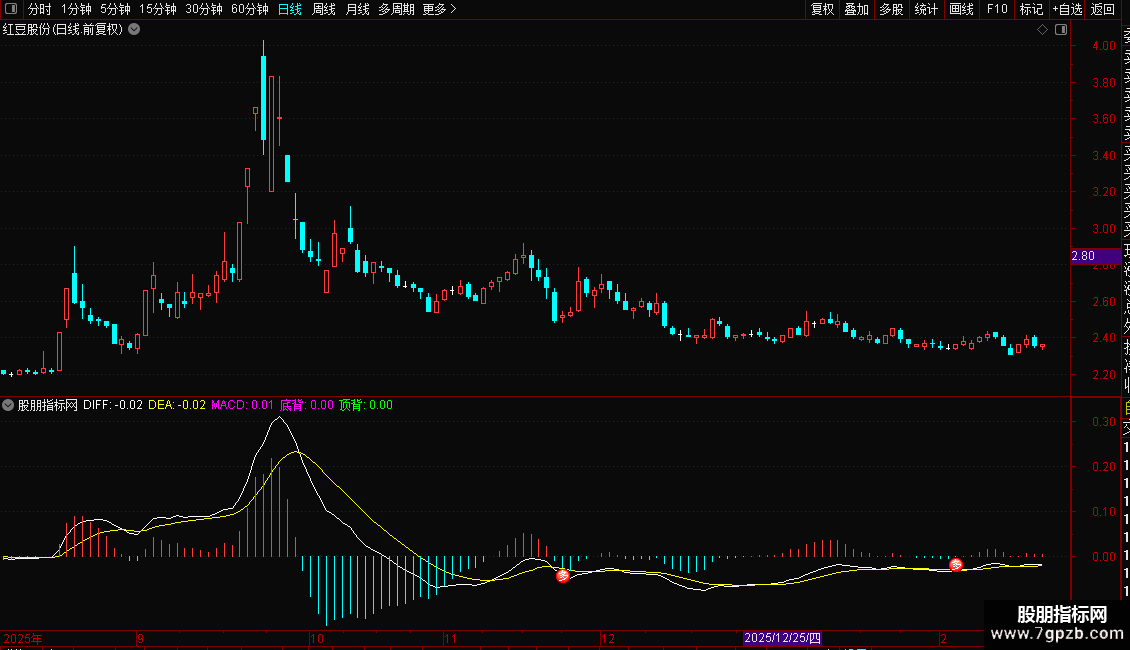This screenshot has width=1130, height=650.
Task: Click second red 多 signal marker
Action: tap(956, 565)
